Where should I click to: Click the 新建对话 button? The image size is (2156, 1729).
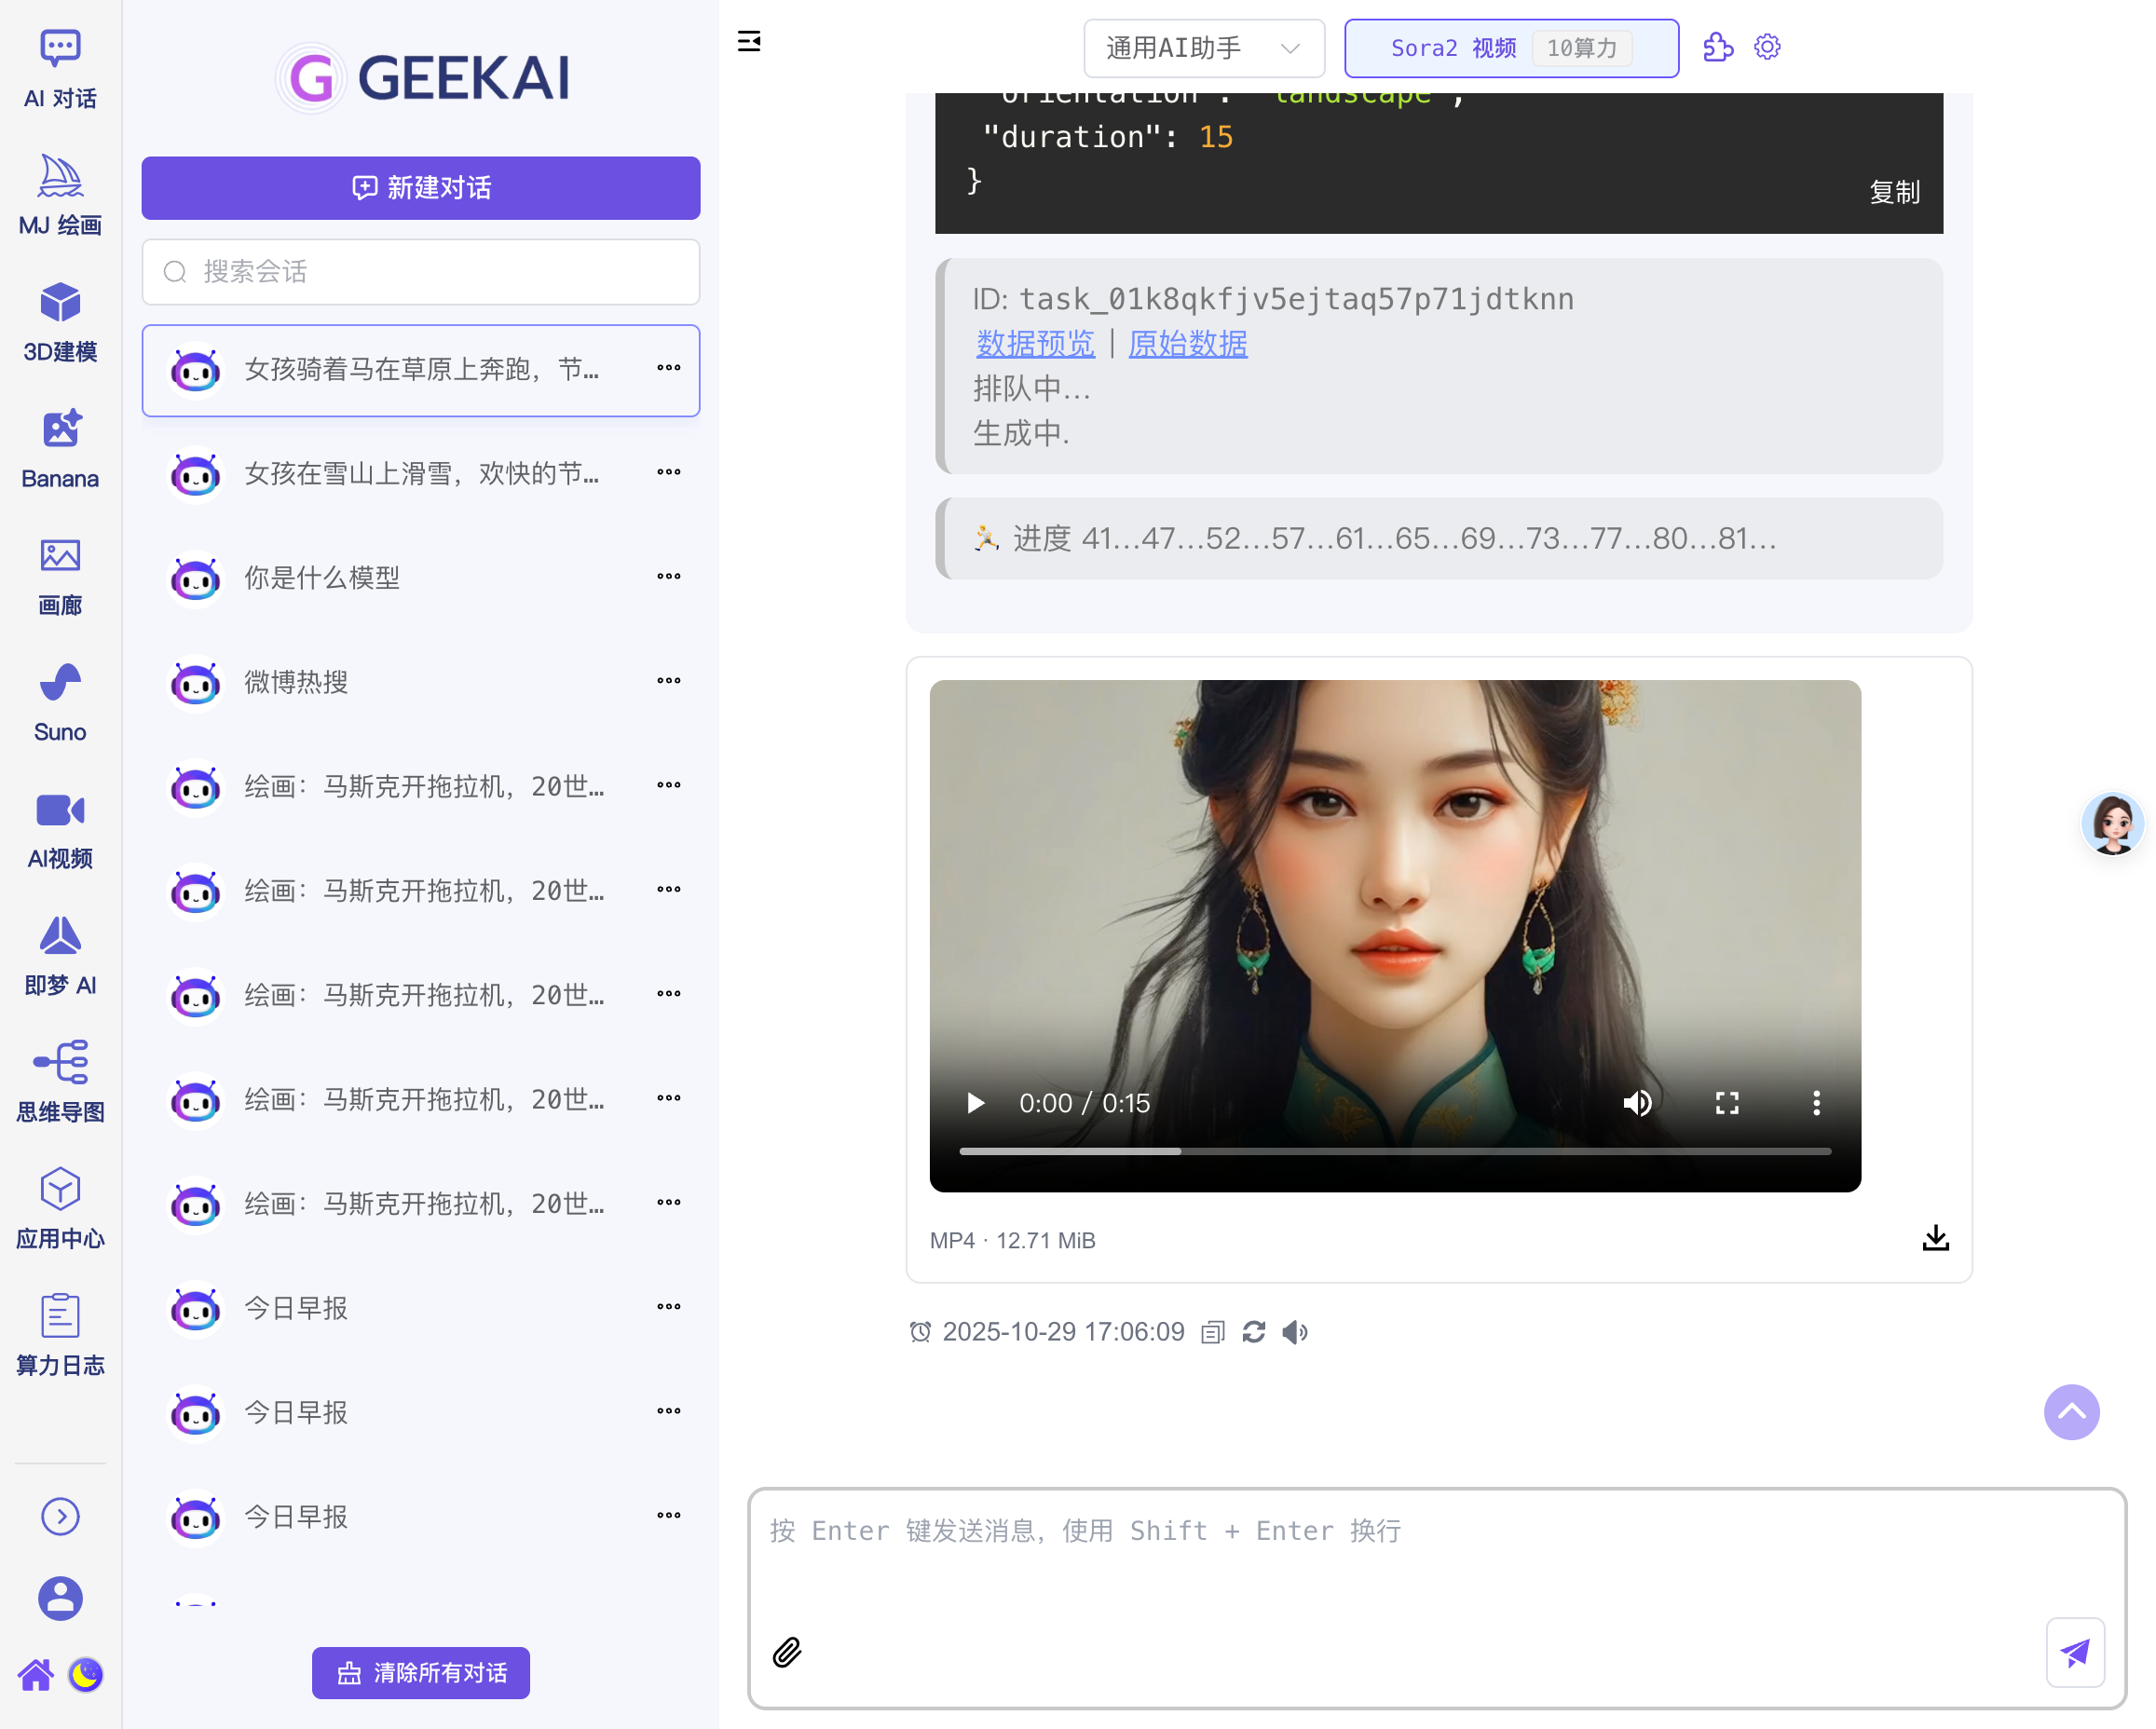pyautogui.click(x=420, y=188)
